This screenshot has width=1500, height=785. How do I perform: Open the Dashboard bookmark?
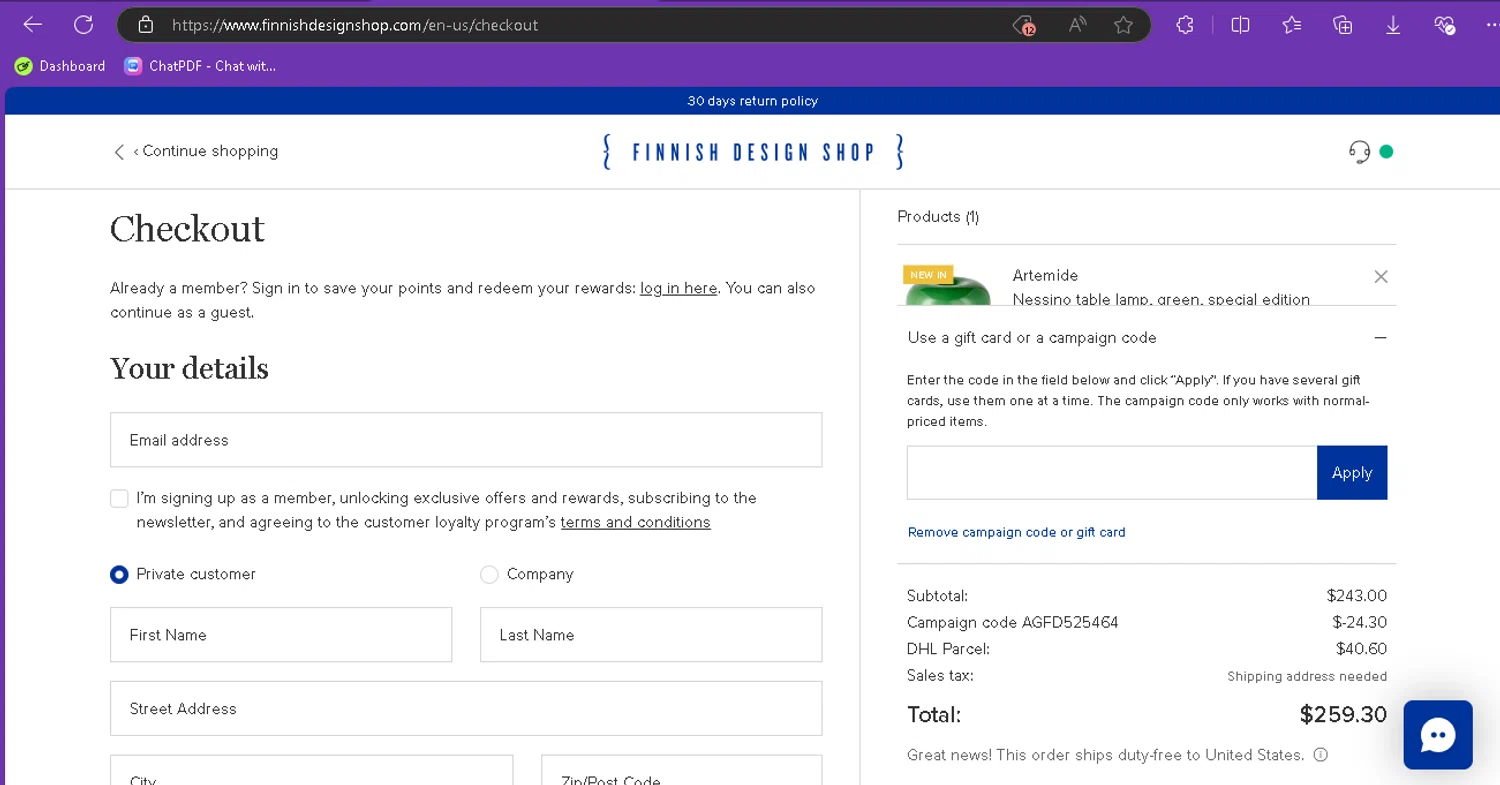pos(60,66)
